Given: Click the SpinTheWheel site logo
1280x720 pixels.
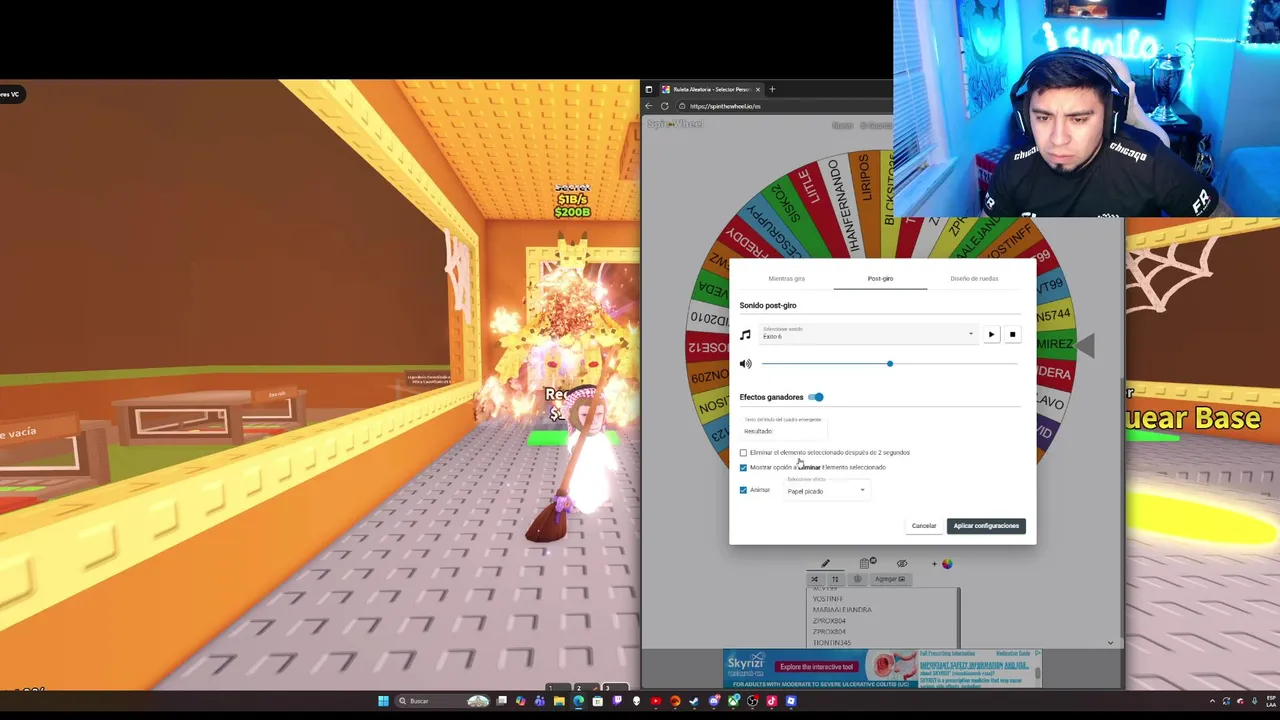Looking at the screenshot, I should 675,124.
